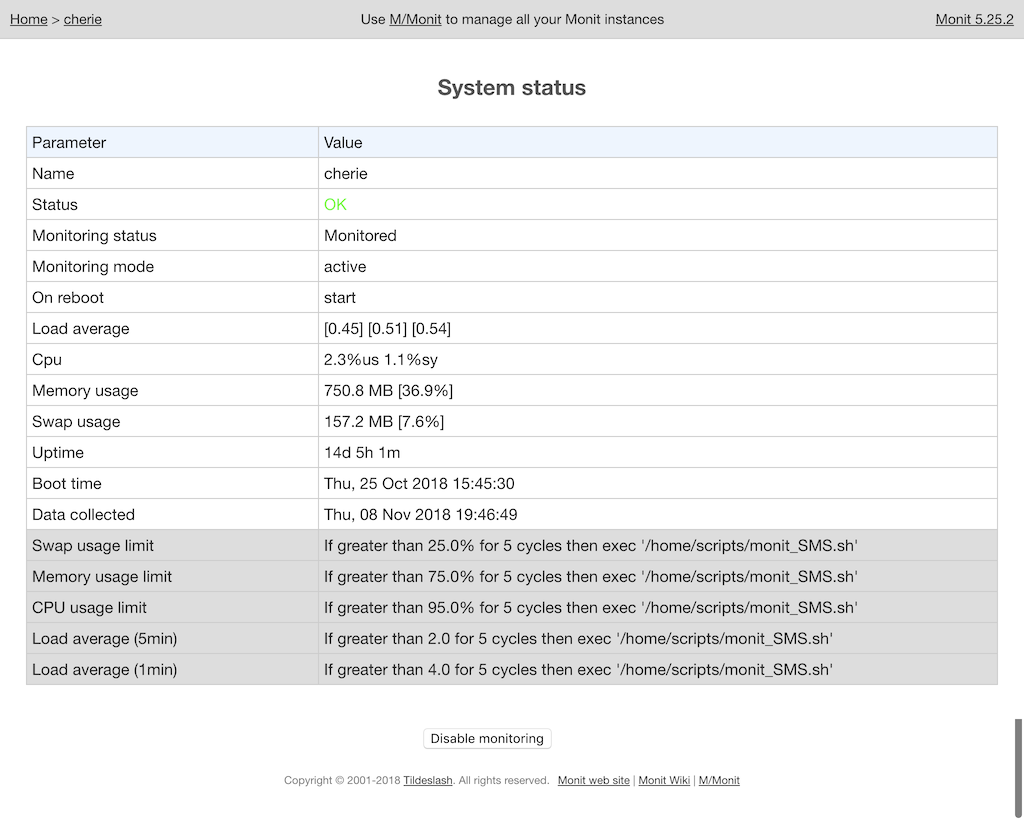Click the Boot time parameter label

click(67, 484)
